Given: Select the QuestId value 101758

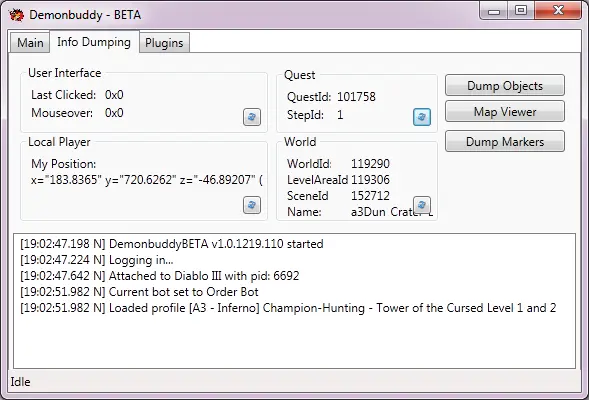Looking at the screenshot, I should tap(356, 97).
